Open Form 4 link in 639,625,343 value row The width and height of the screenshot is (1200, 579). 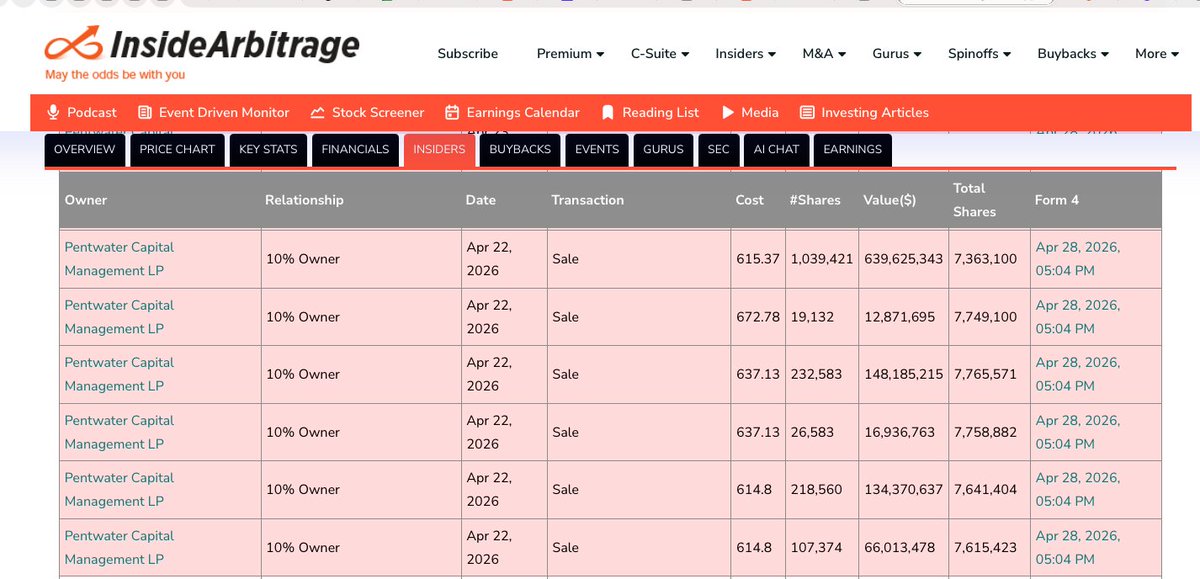point(1078,259)
